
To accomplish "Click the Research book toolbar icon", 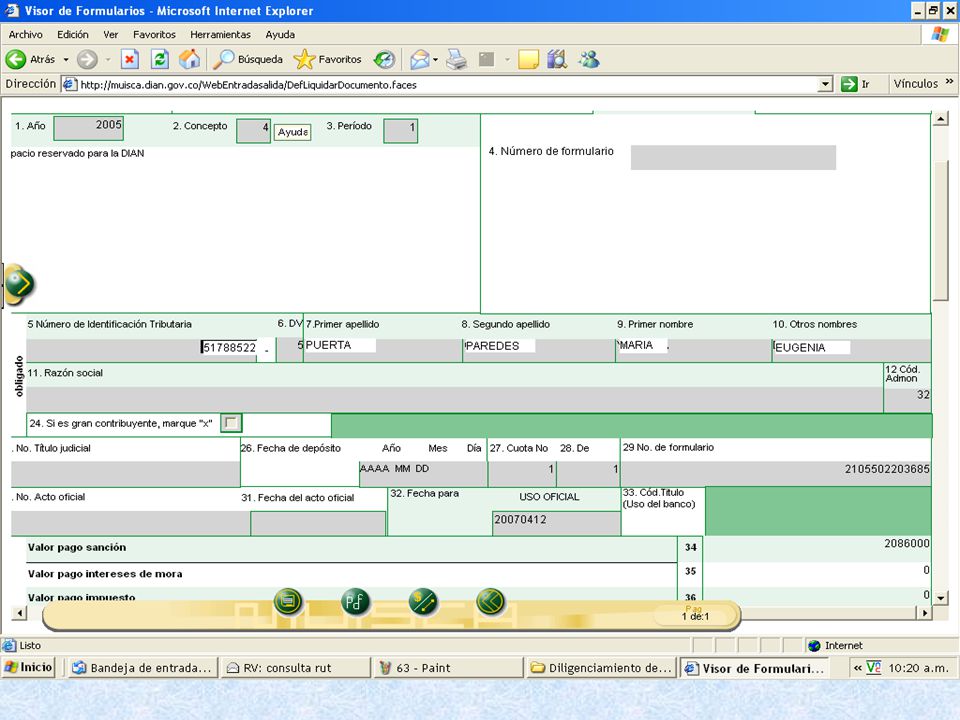I will tap(557, 59).
